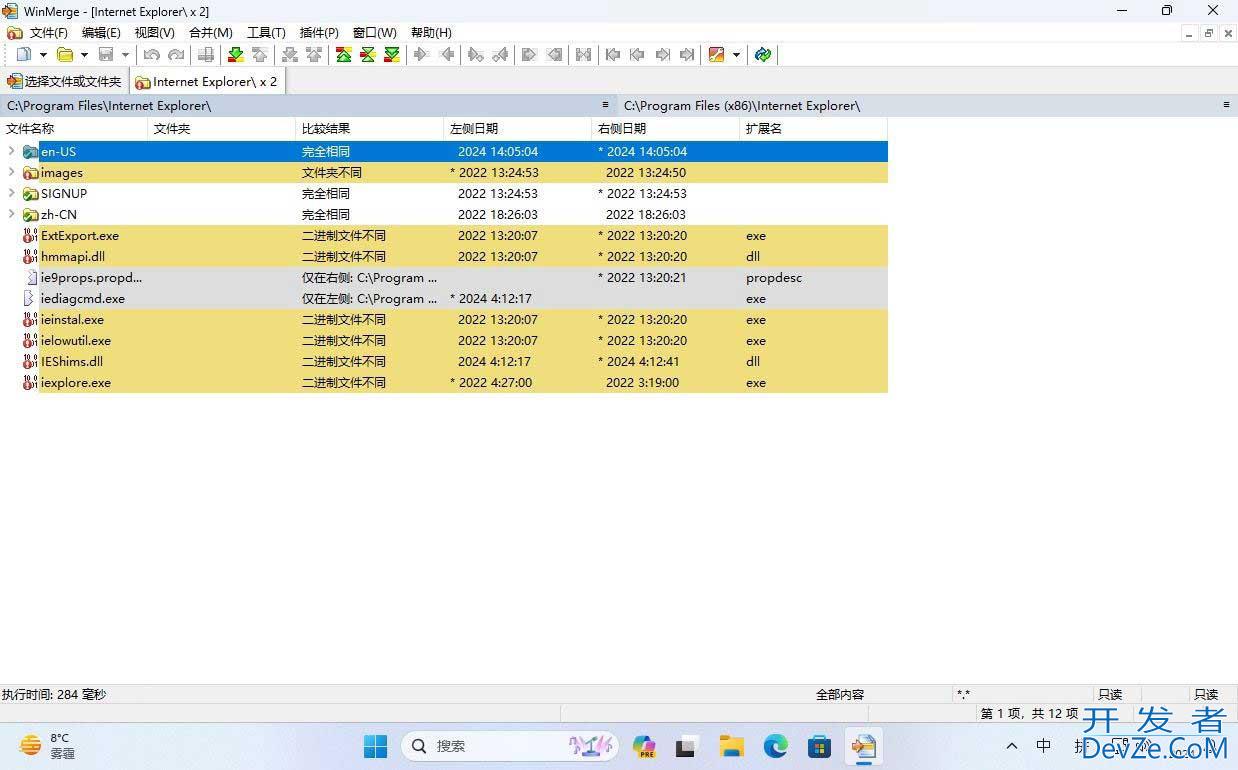Expand the zh-CN folder
Screen dimensions: 1238x770
tap(11, 214)
